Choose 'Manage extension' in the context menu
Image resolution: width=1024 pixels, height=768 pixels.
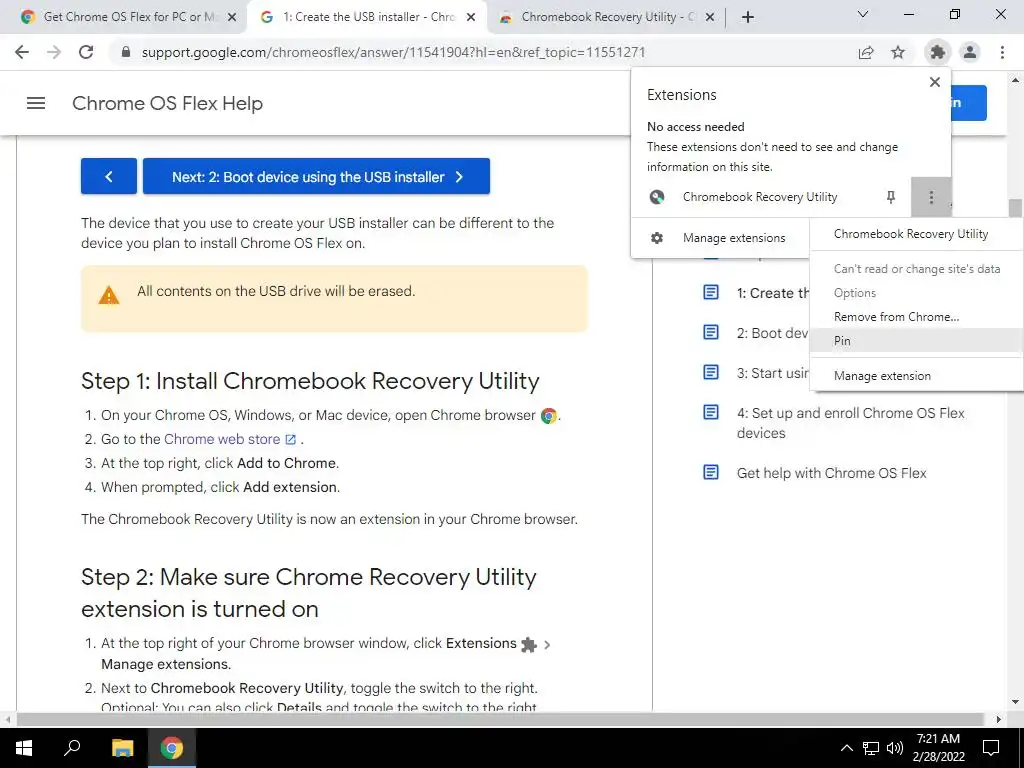coord(916,376)
